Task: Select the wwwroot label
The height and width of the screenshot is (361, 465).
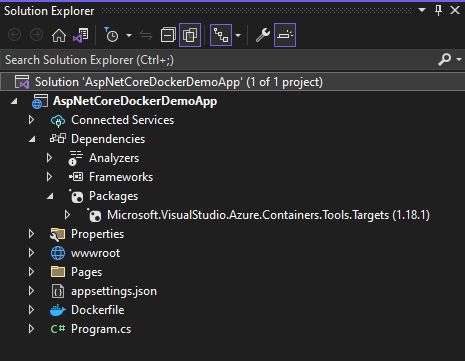Action: point(95,253)
